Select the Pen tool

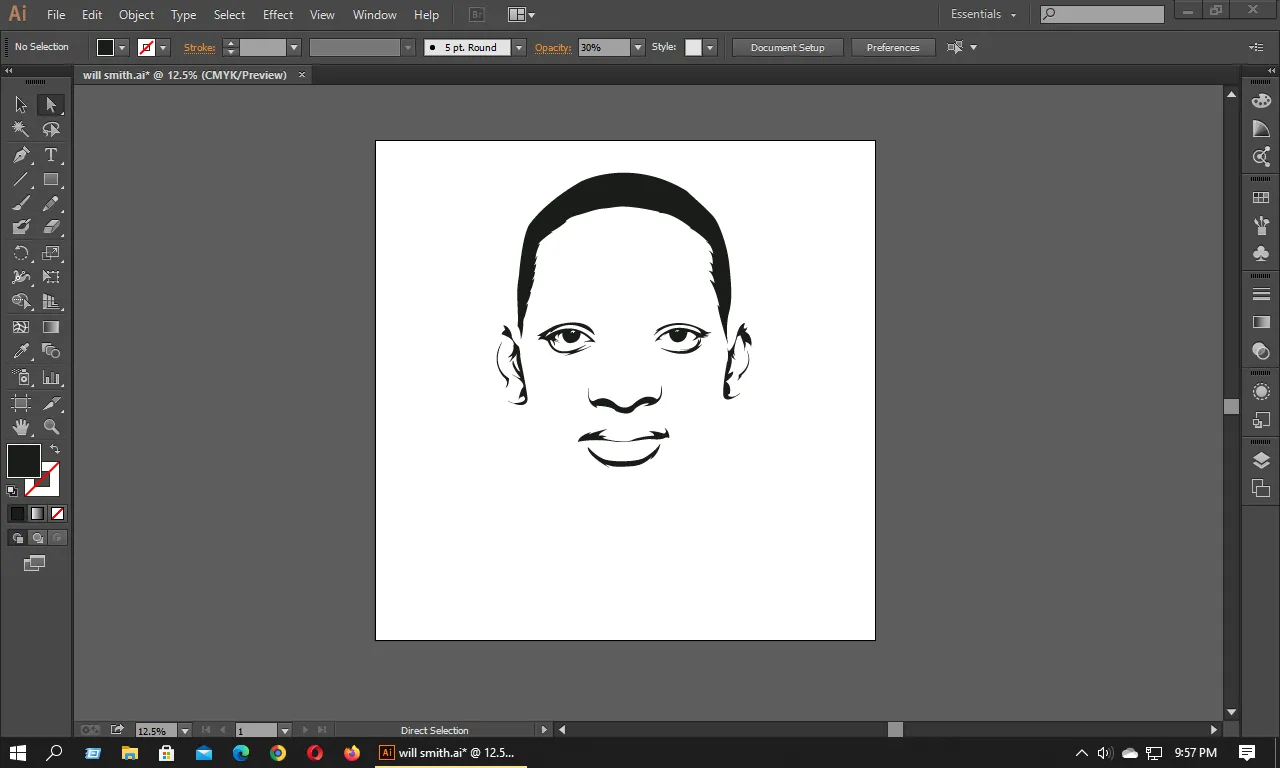pyautogui.click(x=21, y=155)
